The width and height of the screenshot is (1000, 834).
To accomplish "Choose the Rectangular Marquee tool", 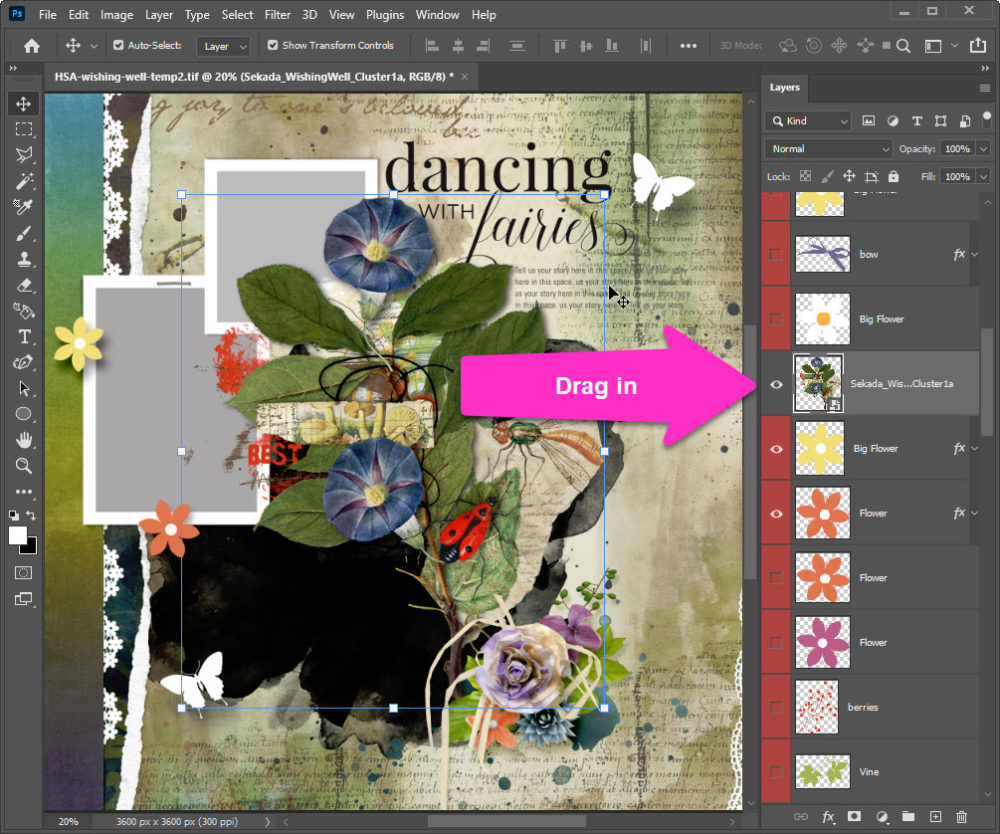I will point(24,129).
